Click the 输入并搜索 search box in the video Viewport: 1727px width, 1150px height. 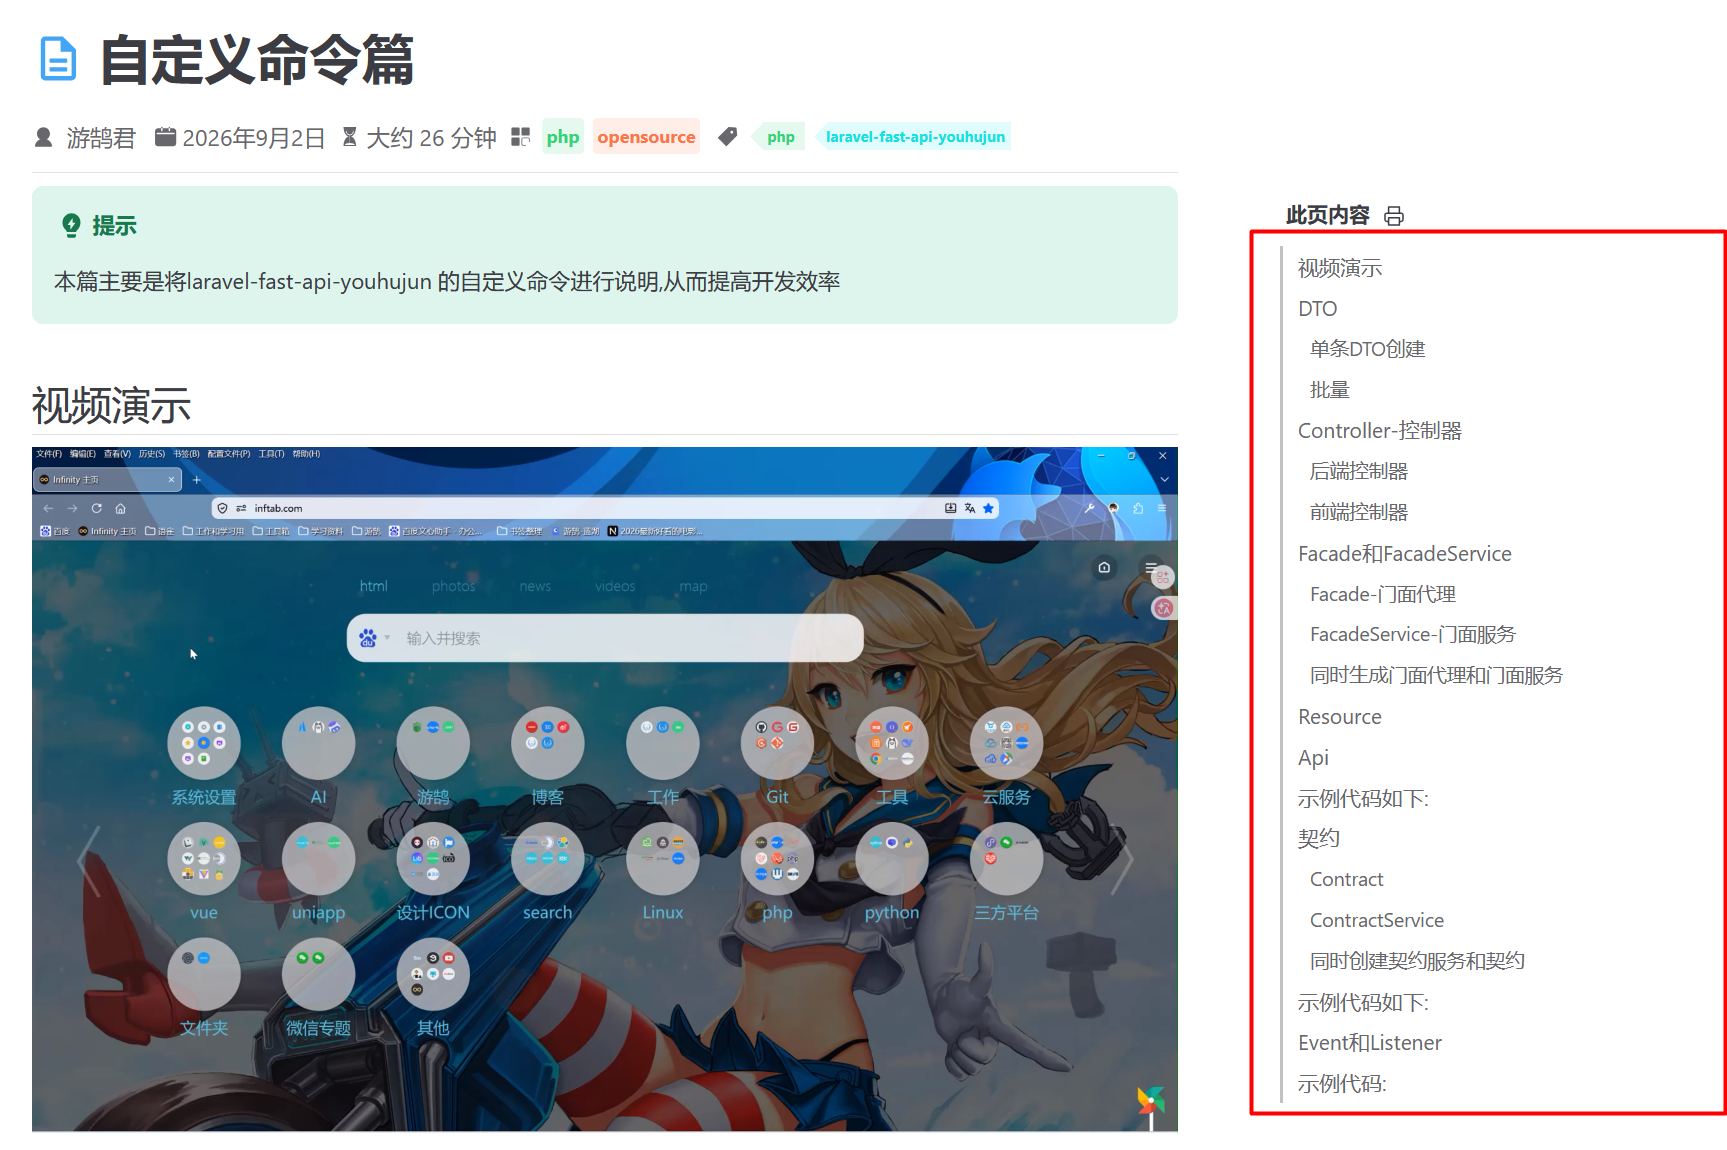605,638
